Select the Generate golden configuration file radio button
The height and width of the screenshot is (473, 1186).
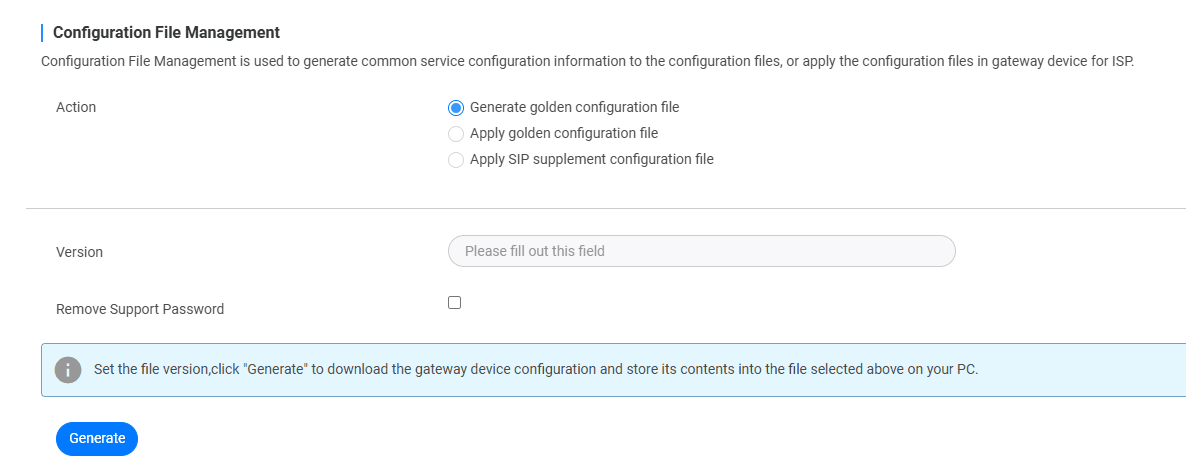(455, 107)
